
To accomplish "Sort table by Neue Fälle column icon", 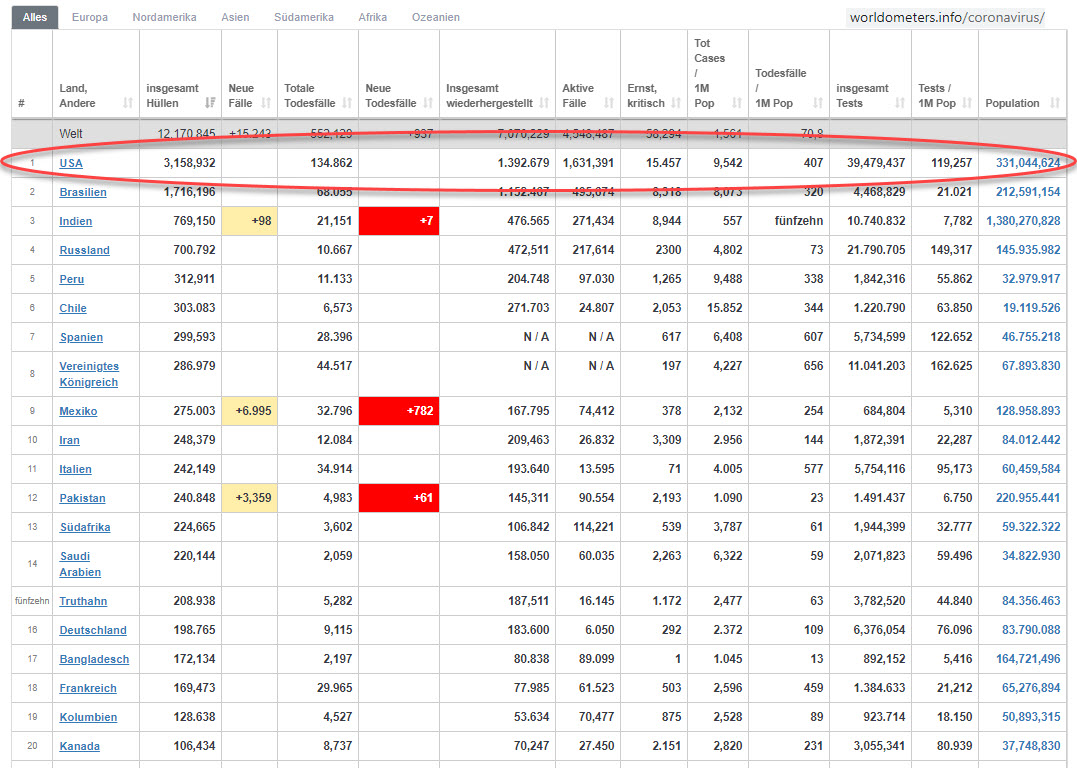I will 266,103.
